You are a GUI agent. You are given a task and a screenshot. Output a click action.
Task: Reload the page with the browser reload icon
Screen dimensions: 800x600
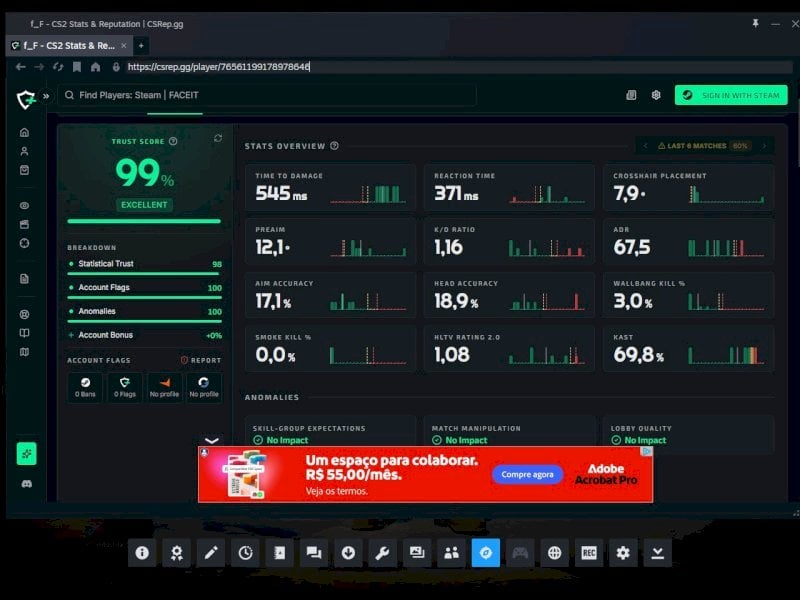tap(58, 67)
